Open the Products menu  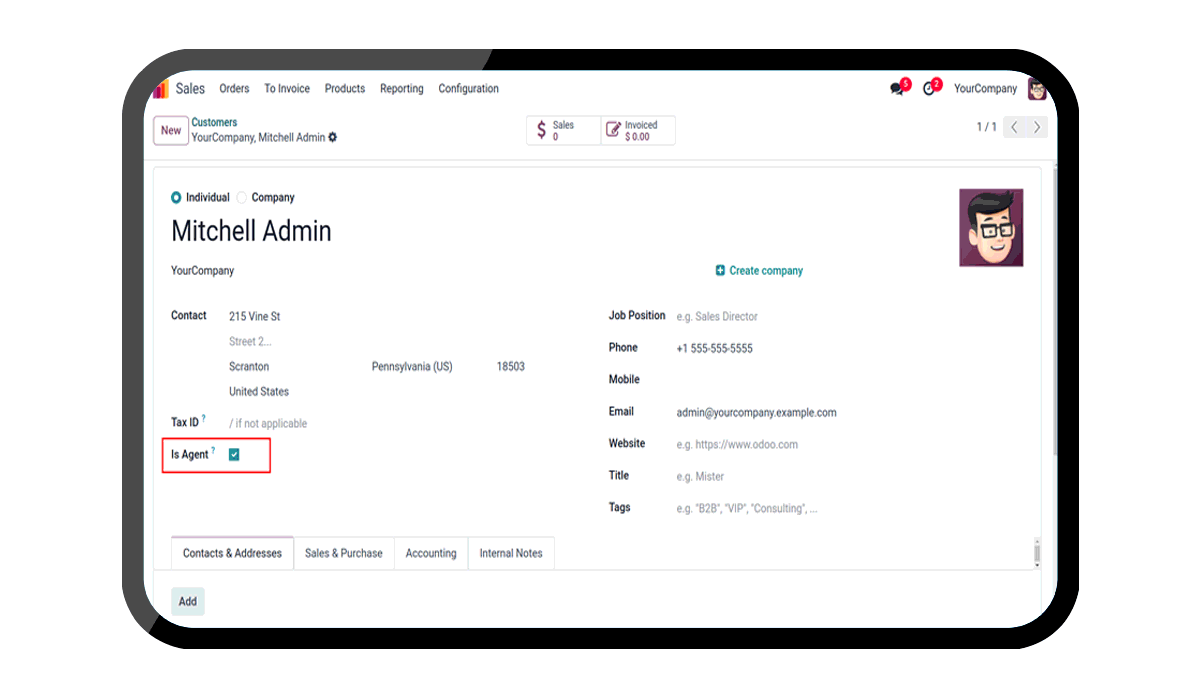pos(345,89)
